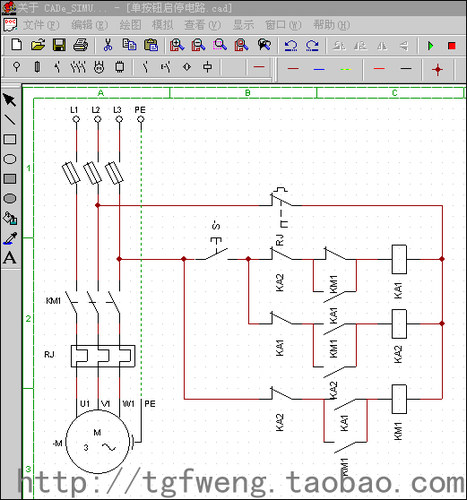Redo the last action
The height and width of the screenshot is (500, 467).
[312, 46]
